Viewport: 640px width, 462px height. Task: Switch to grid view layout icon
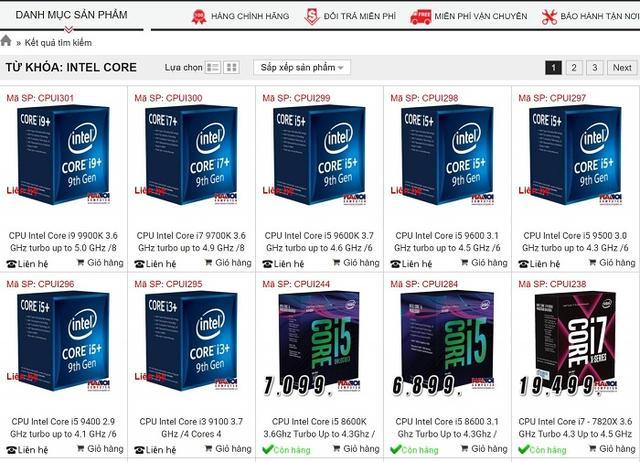click(x=231, y=67)
